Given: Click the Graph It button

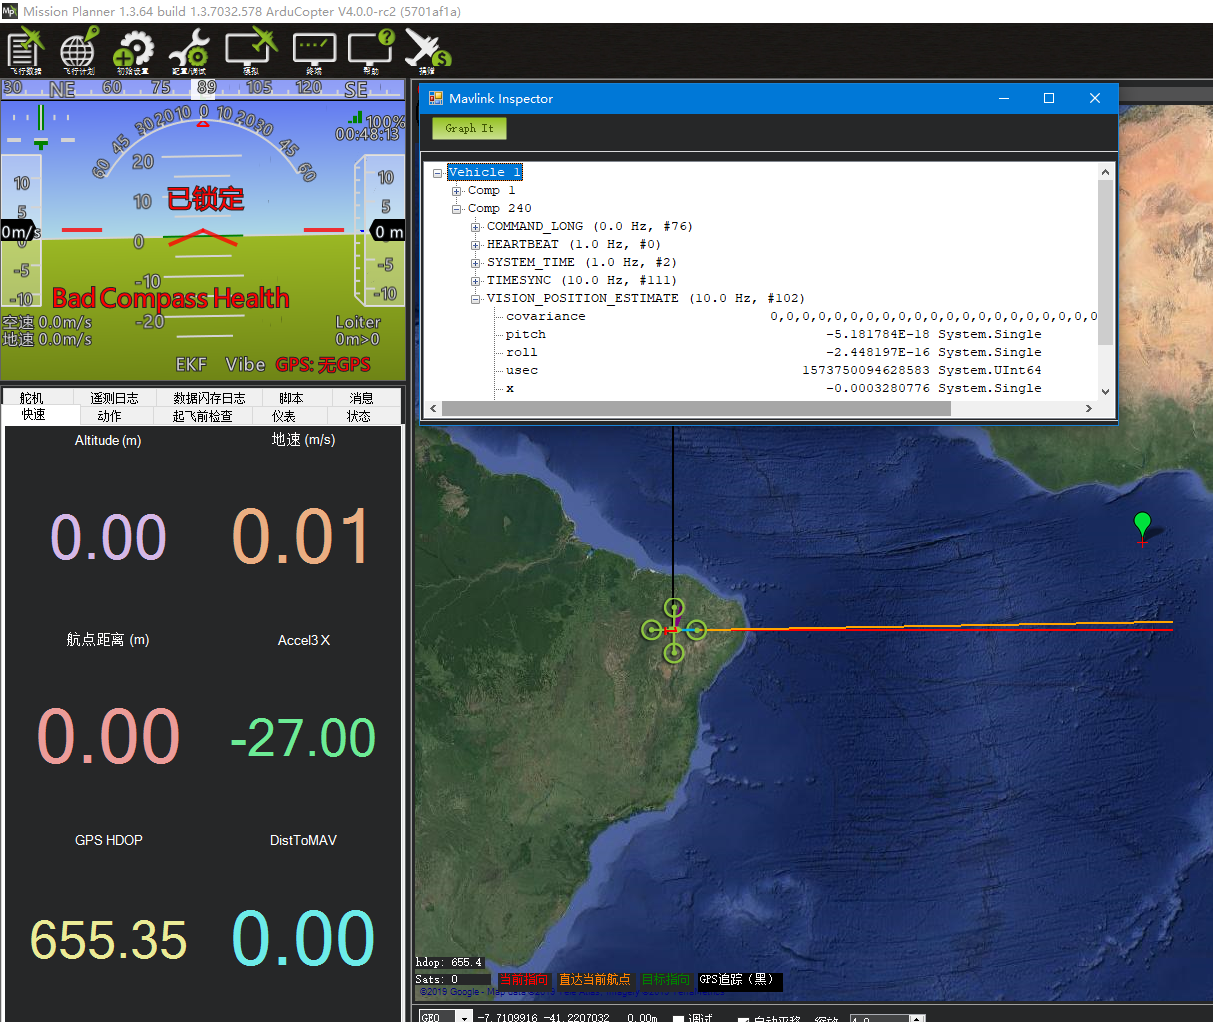Looking at the screenshot, I should (x=468, y=128).
